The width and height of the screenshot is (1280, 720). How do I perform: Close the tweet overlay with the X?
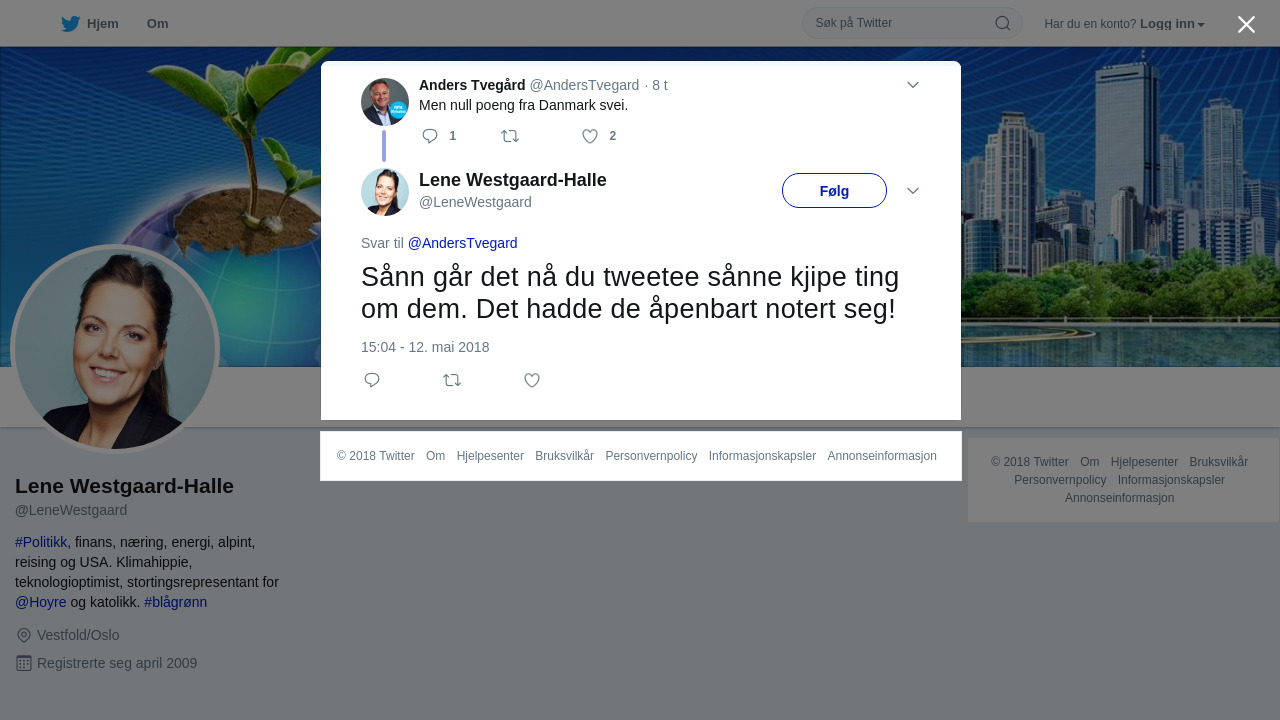point(1246,24)
